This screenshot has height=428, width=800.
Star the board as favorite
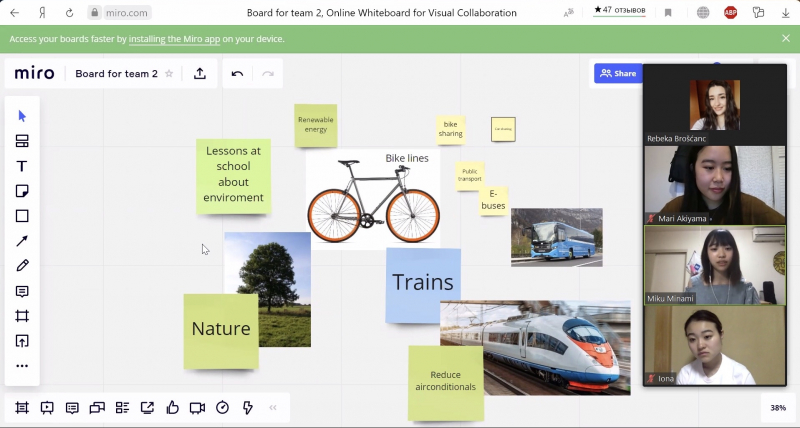pyautogui.click(x=169, y=74)
